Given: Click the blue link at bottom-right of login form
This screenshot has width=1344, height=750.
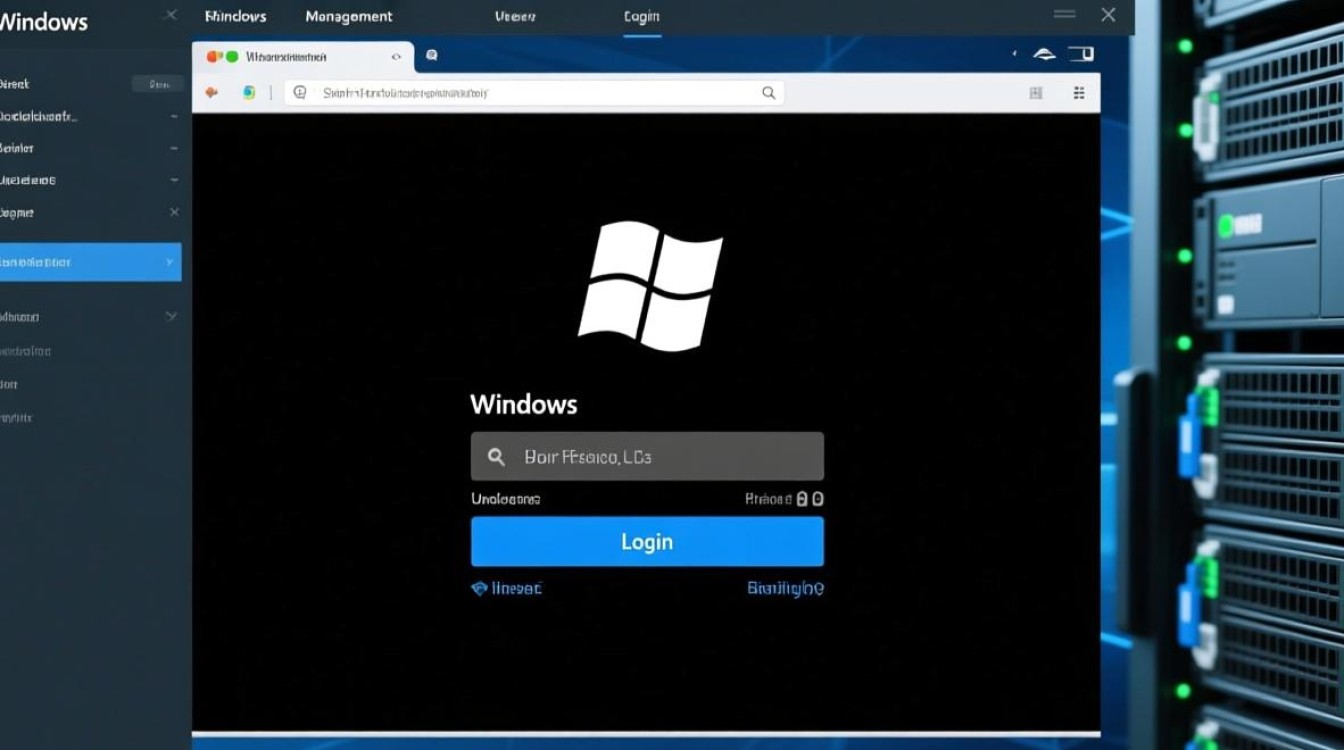Looking at the screenshot, I should click(x=785, y=589).
